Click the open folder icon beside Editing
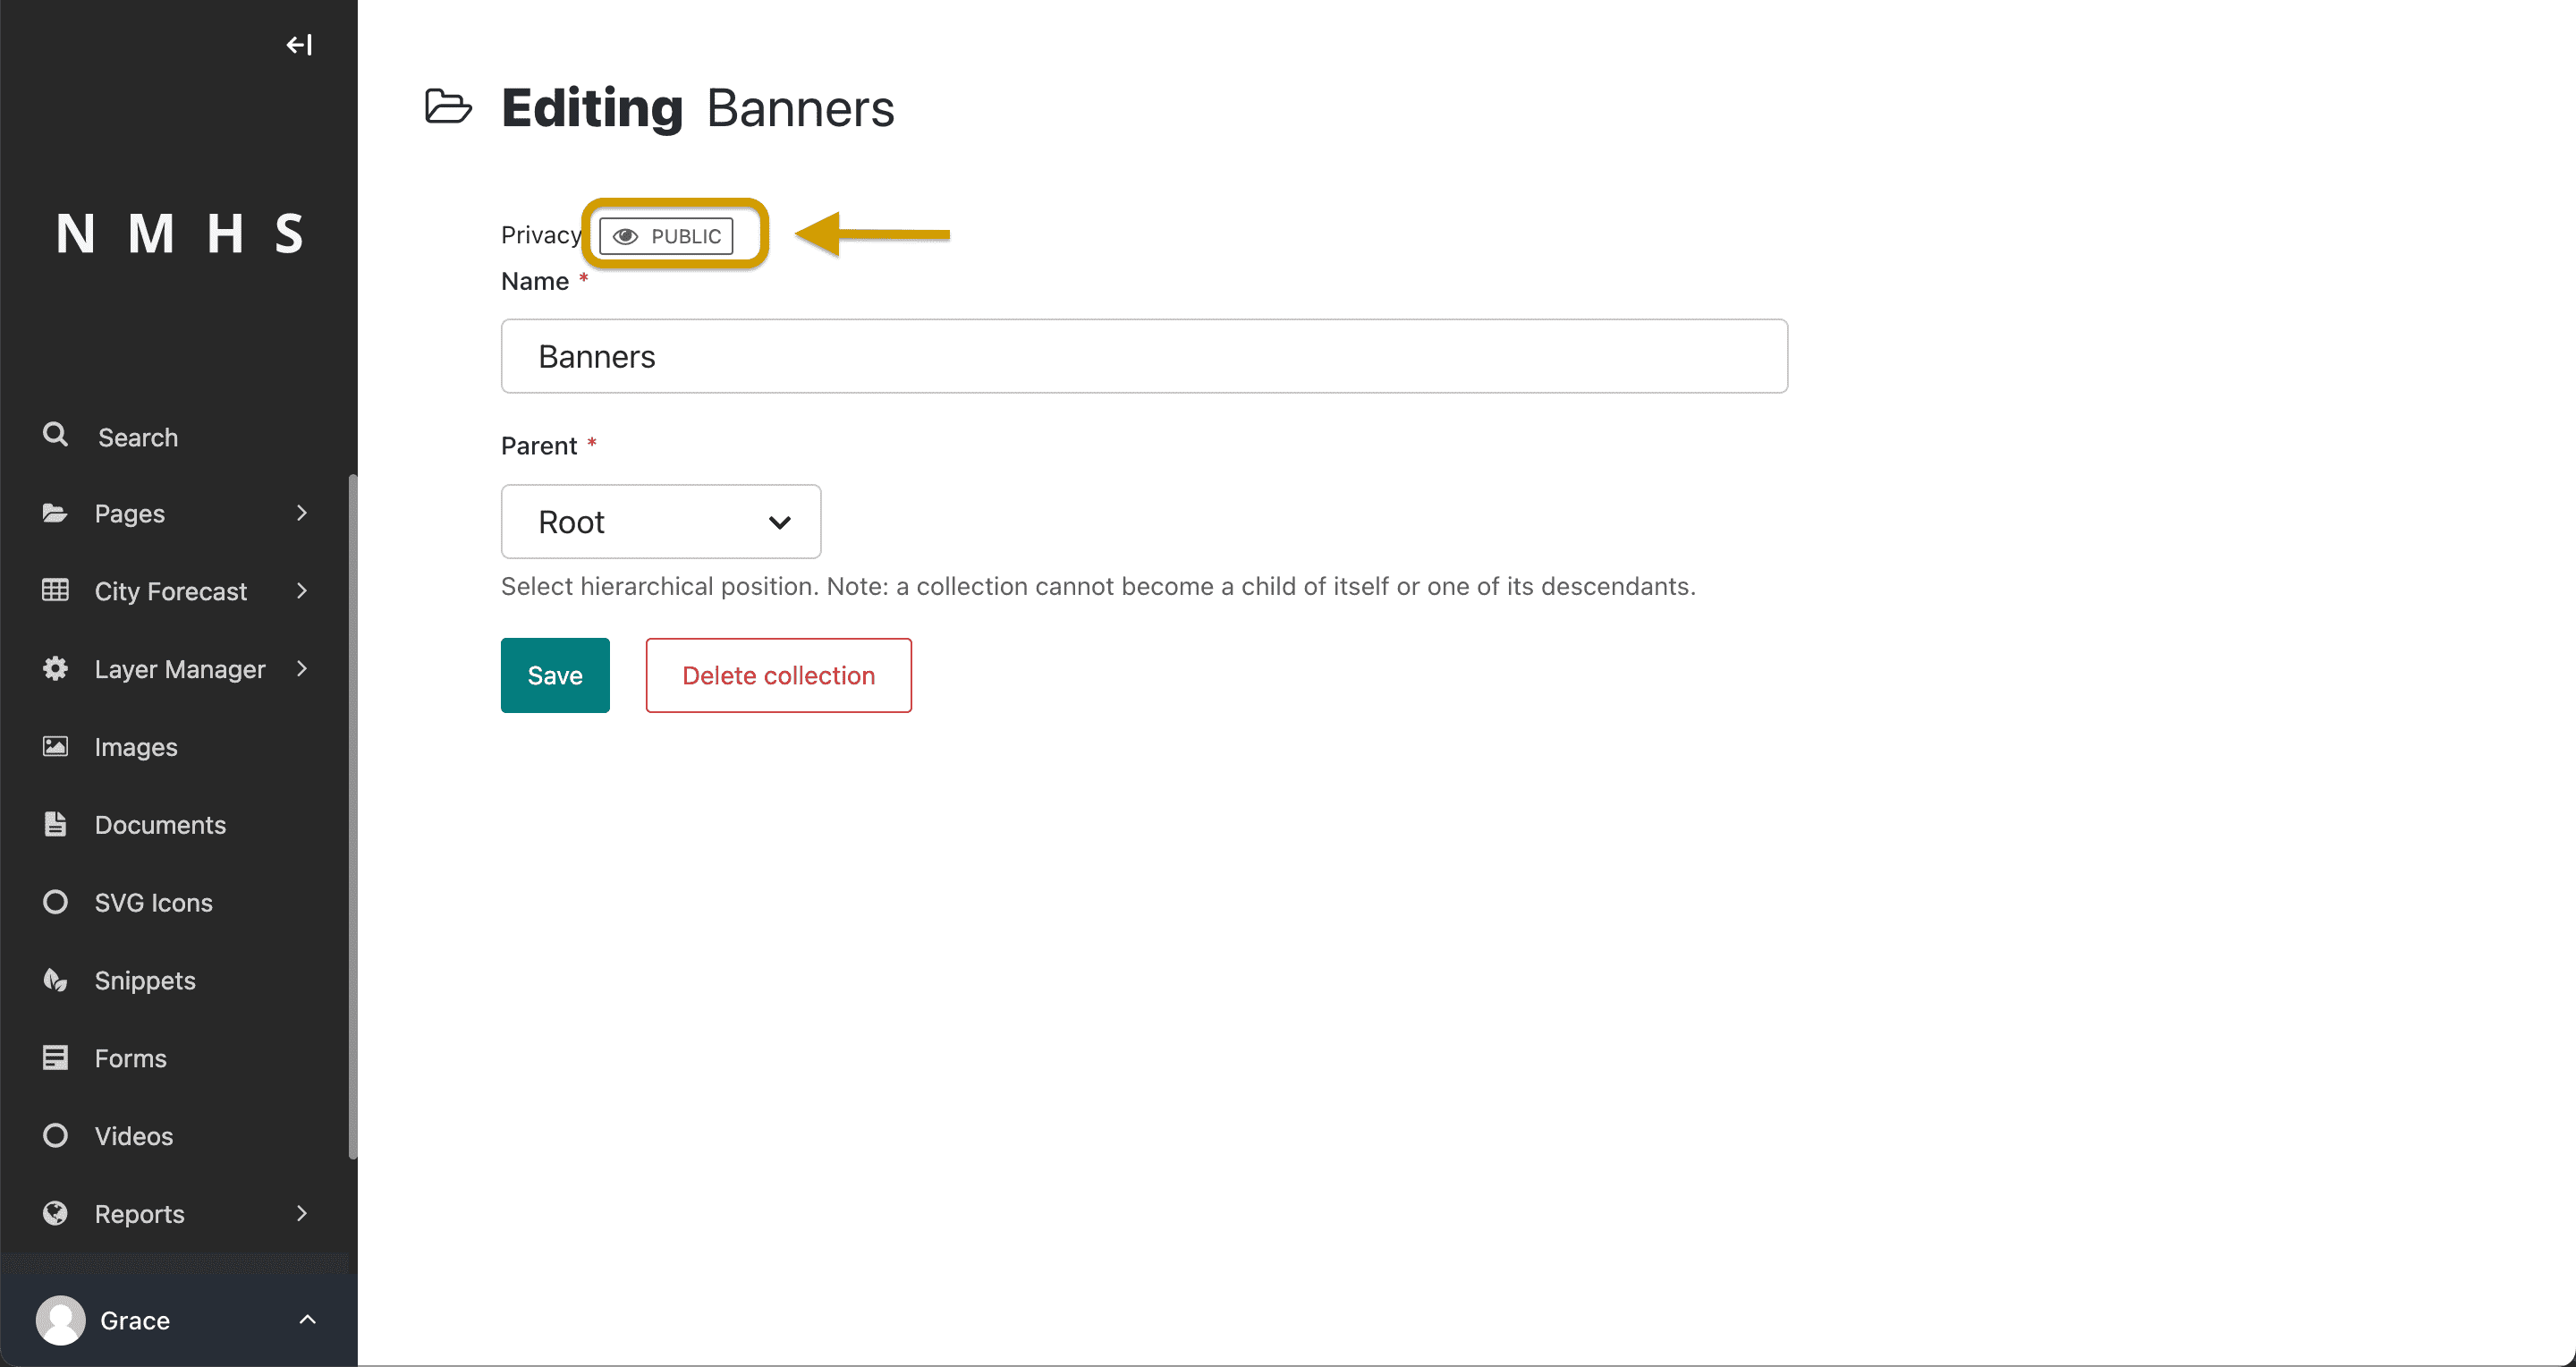This screenshot has width=2576, height=1367. [x=448, y=106]
